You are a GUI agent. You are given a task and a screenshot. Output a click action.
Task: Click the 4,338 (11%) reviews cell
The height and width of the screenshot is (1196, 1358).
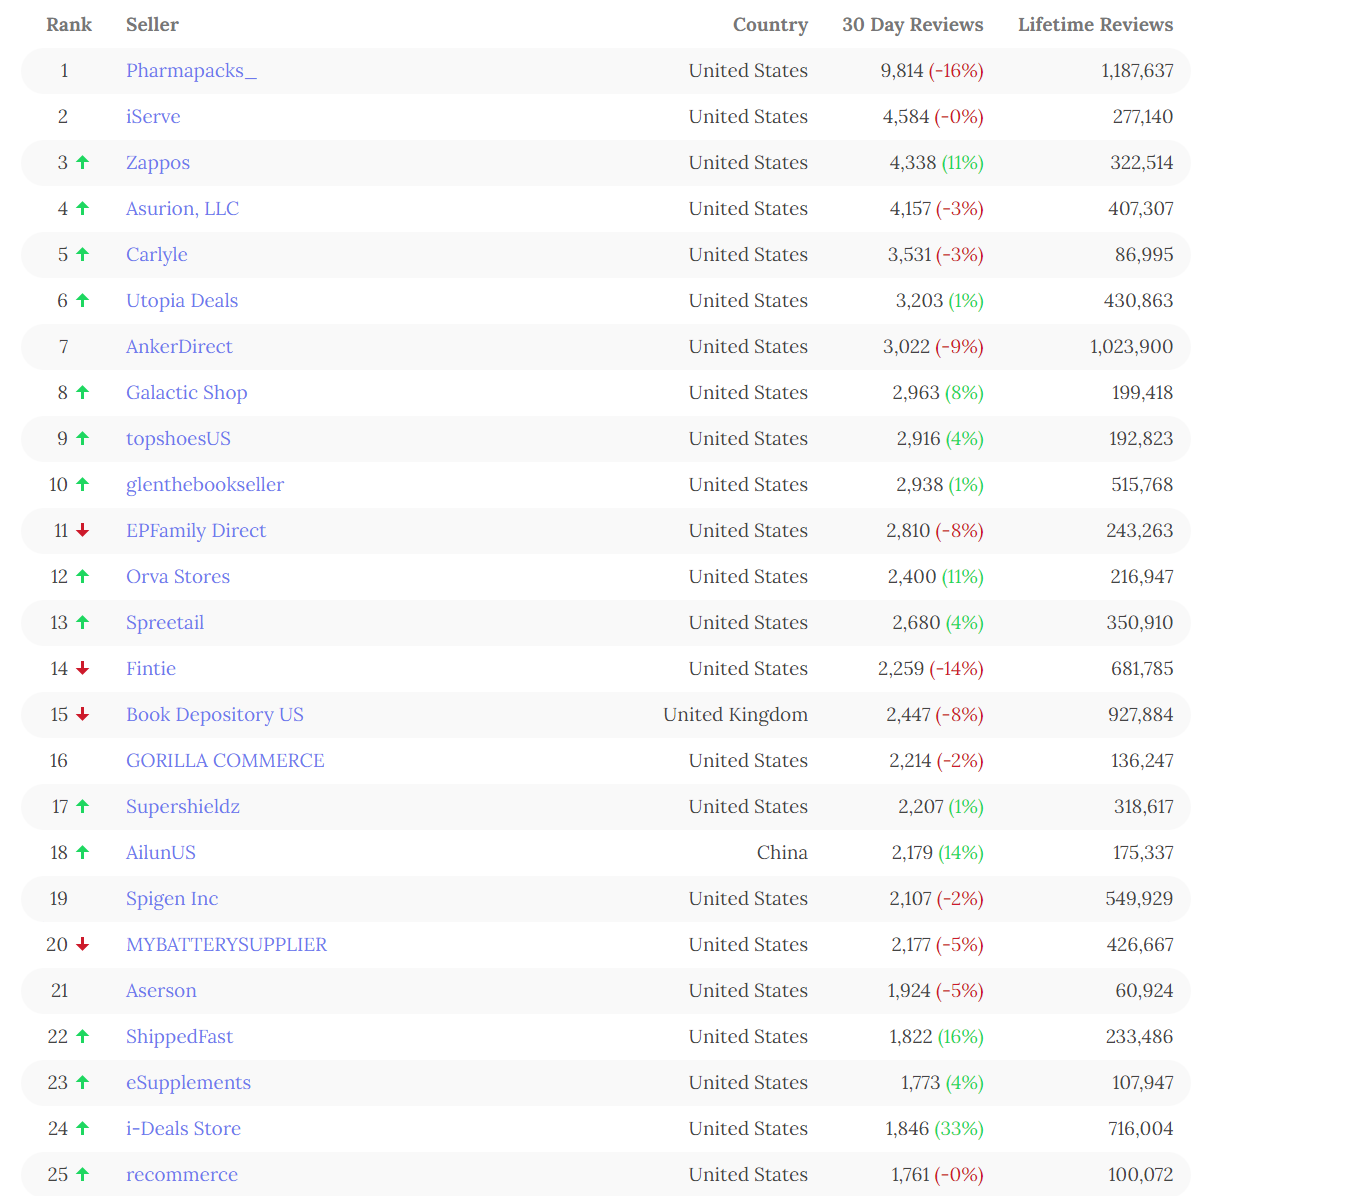pos(937,163)
